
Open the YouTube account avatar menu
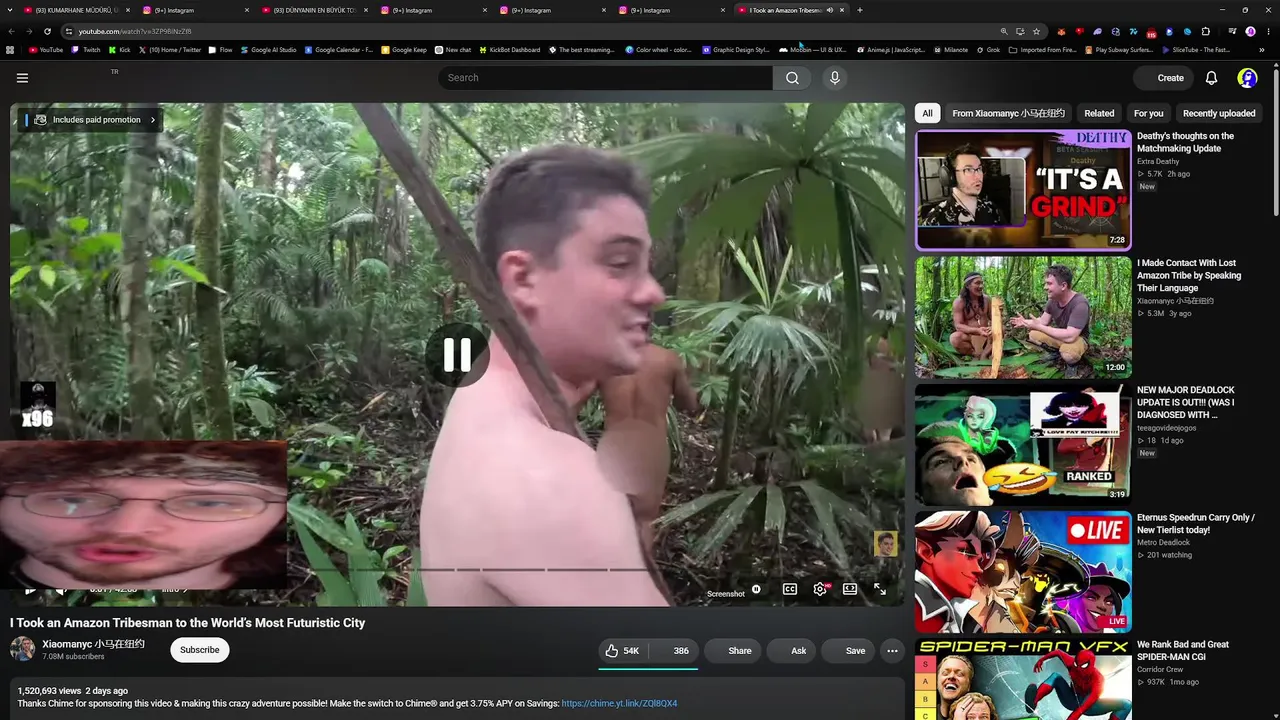tap(1247, 78)
